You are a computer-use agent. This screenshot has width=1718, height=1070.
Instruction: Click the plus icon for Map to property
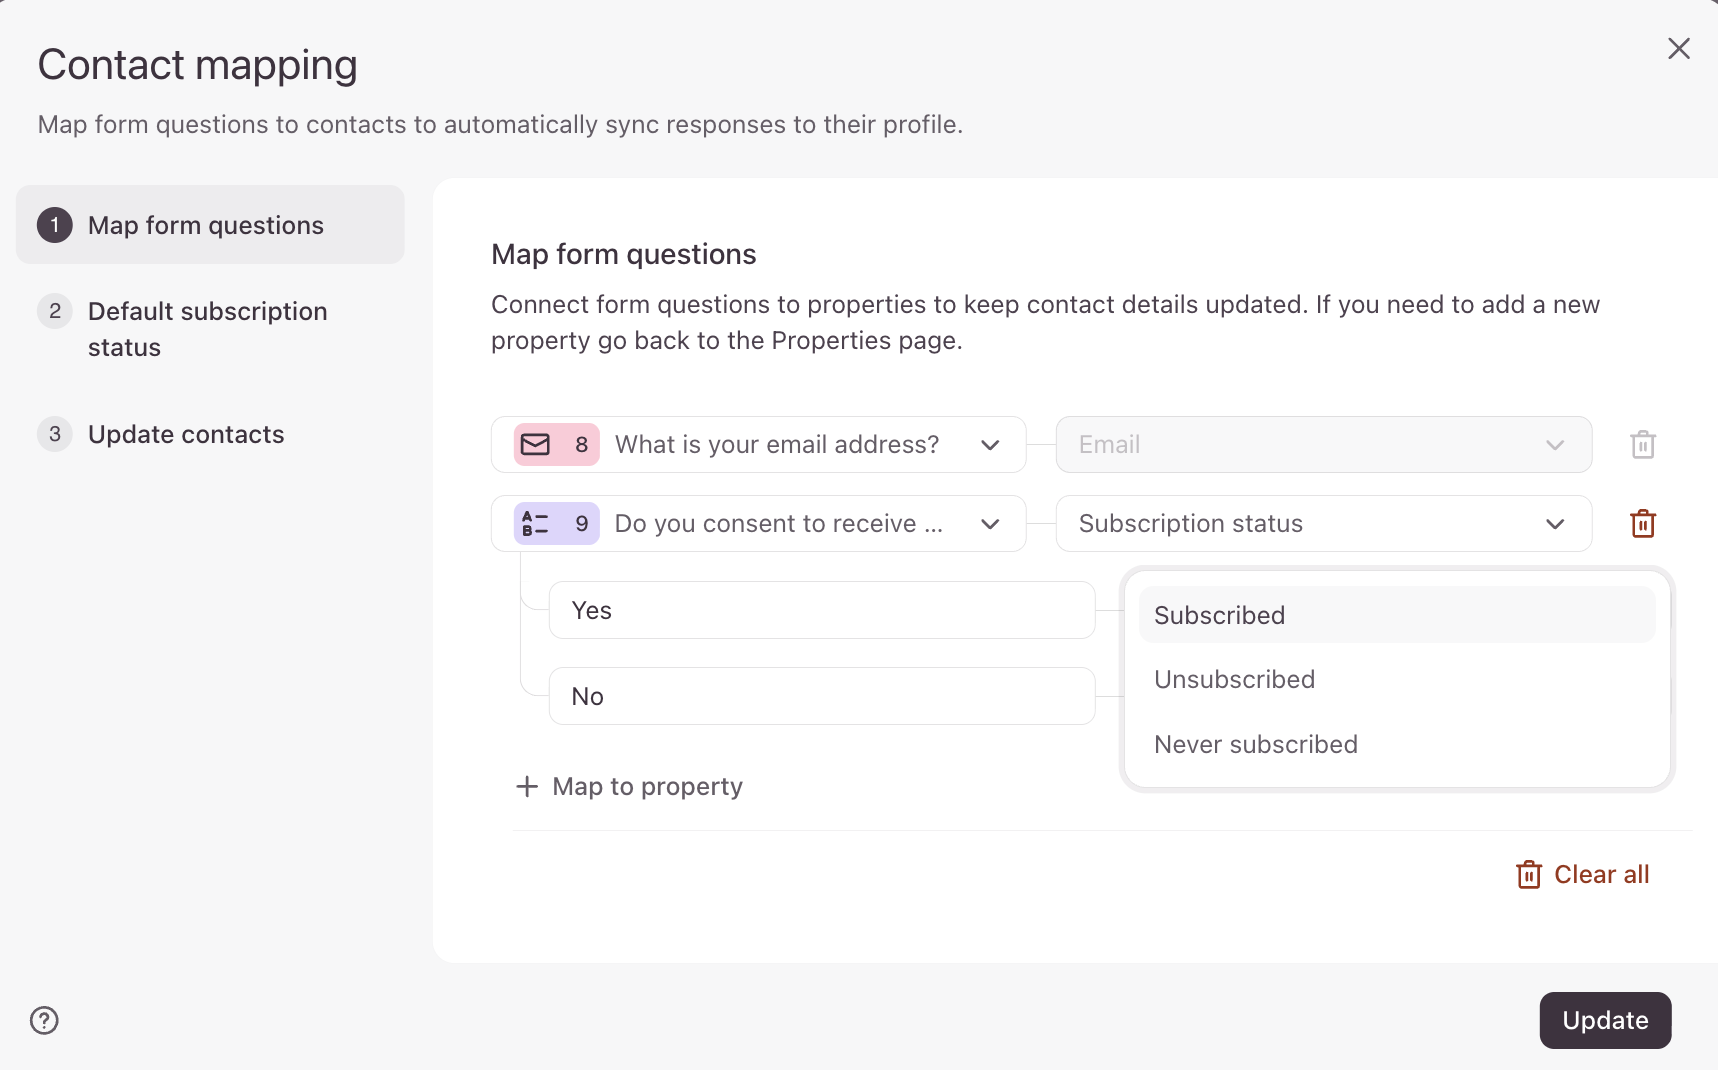(x=527, y=787)
